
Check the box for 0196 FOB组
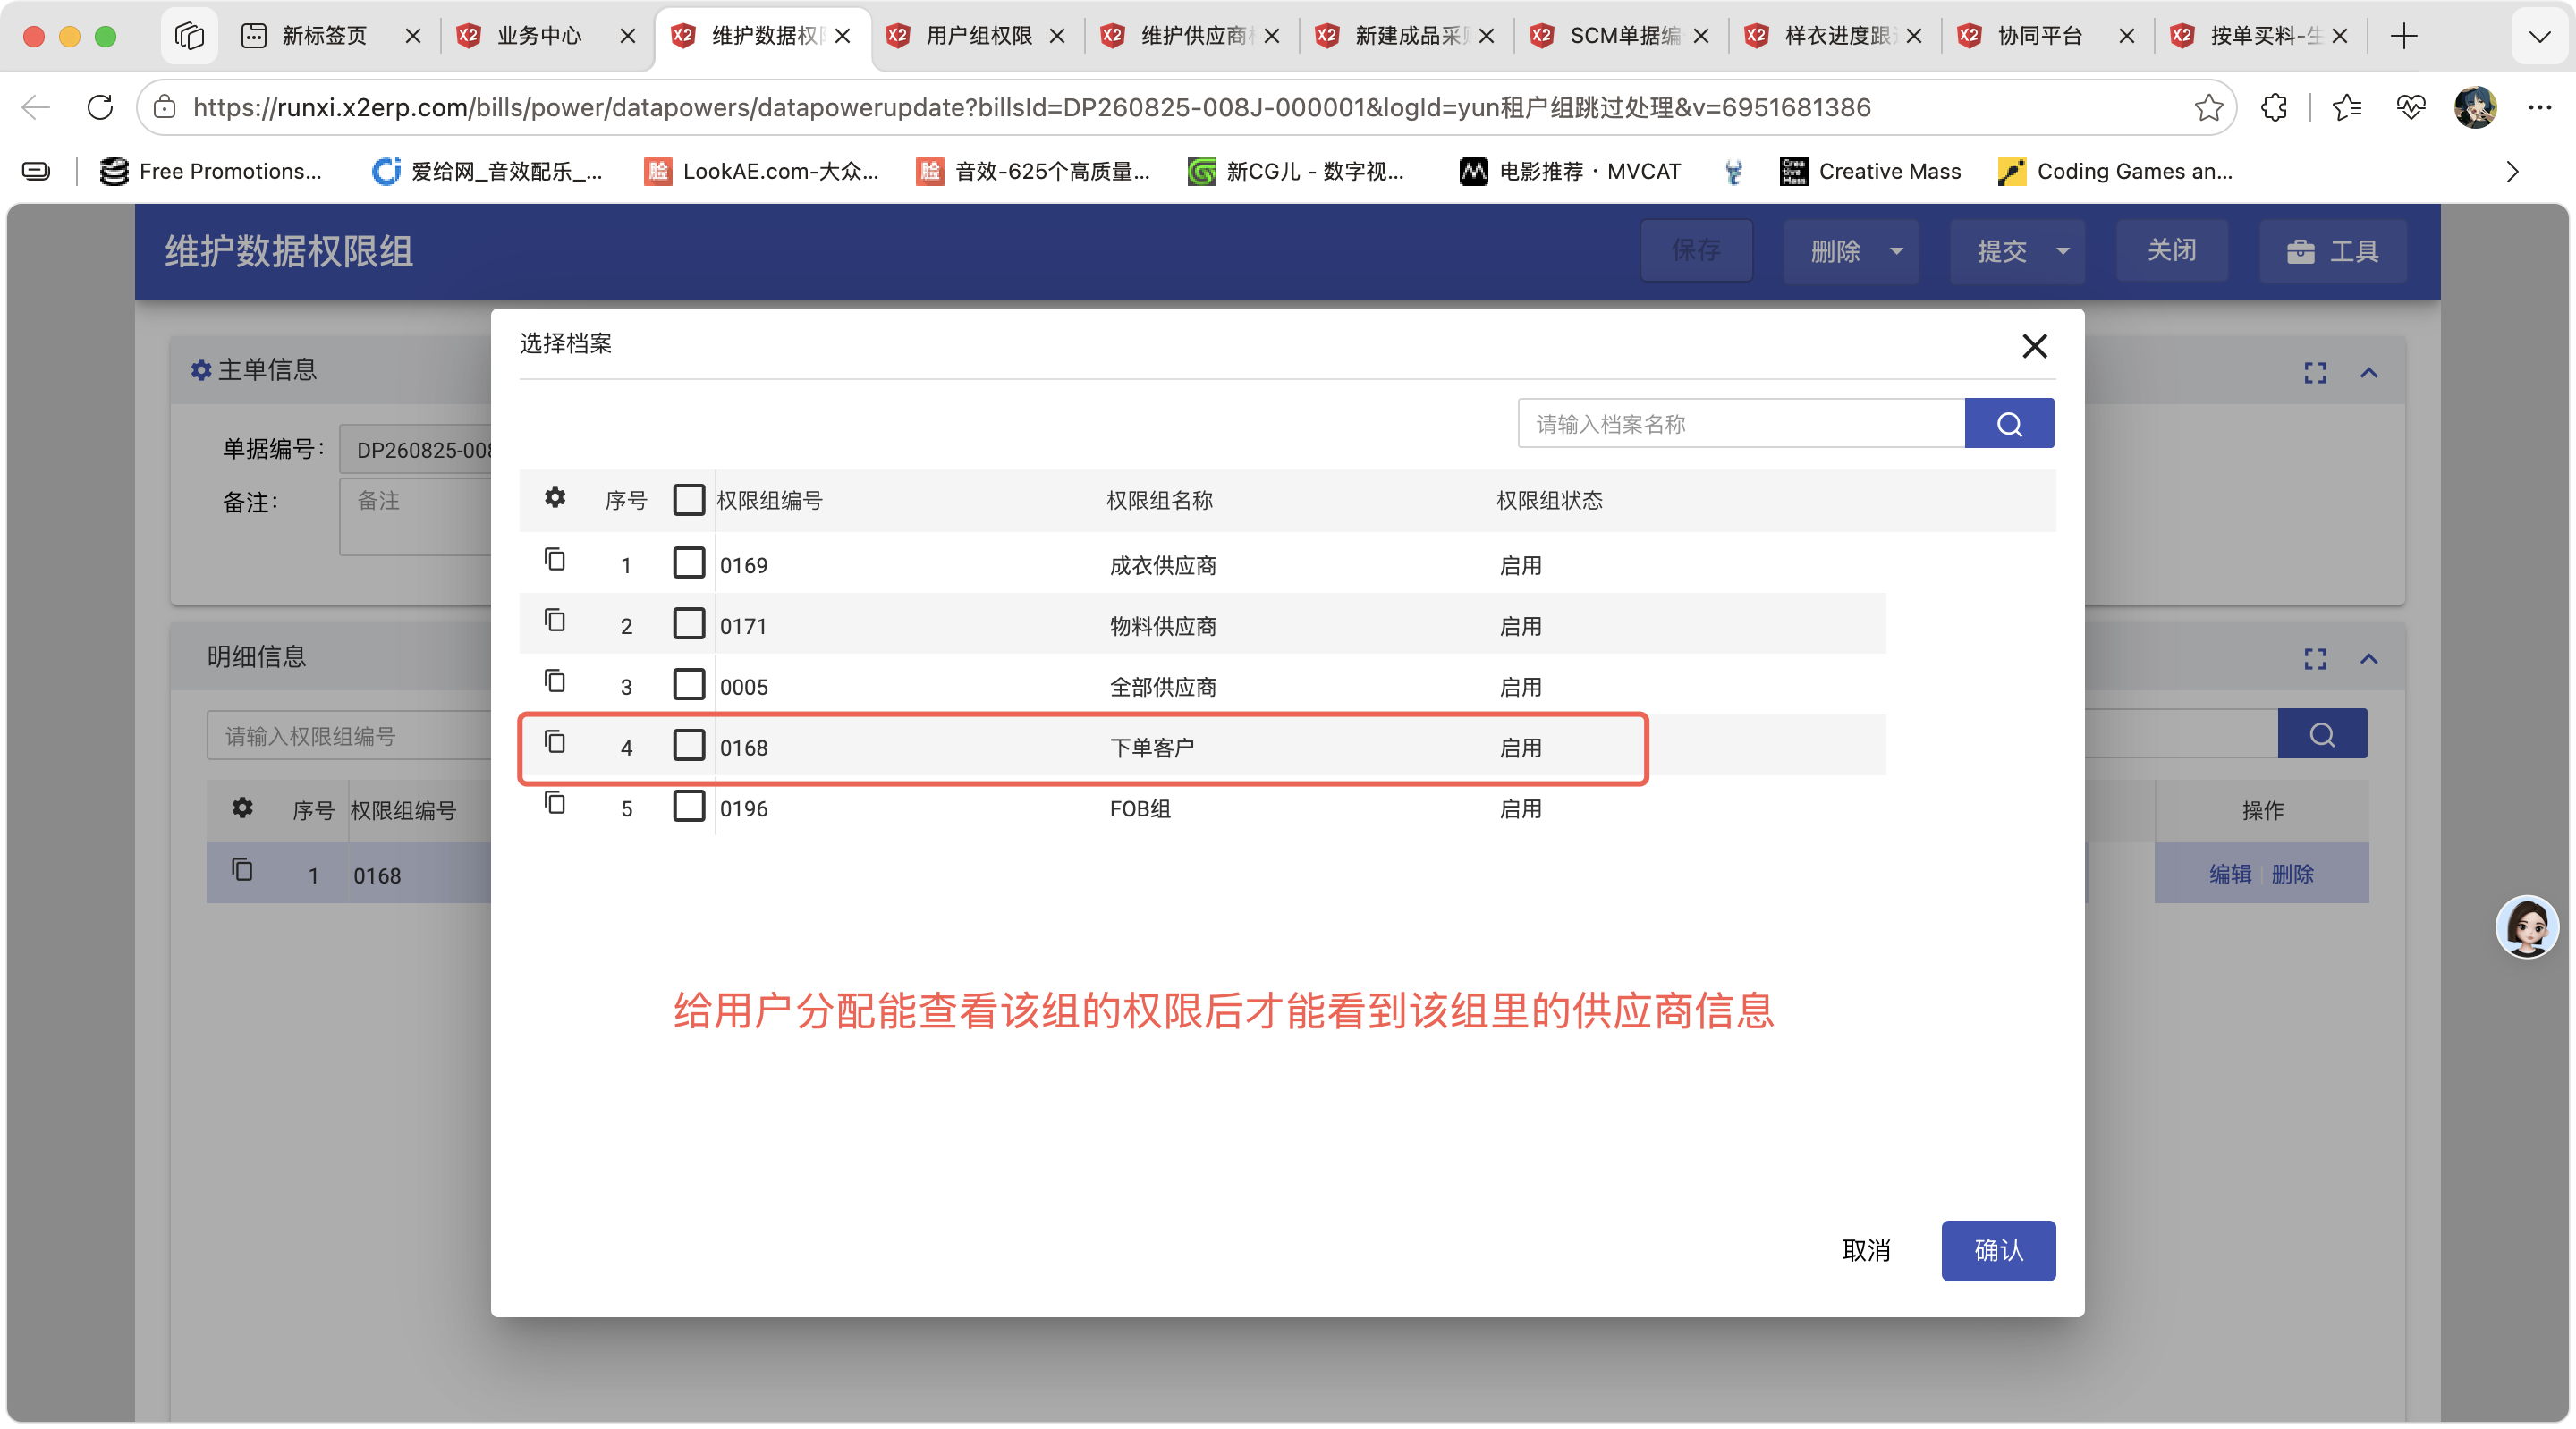(689, 806)
